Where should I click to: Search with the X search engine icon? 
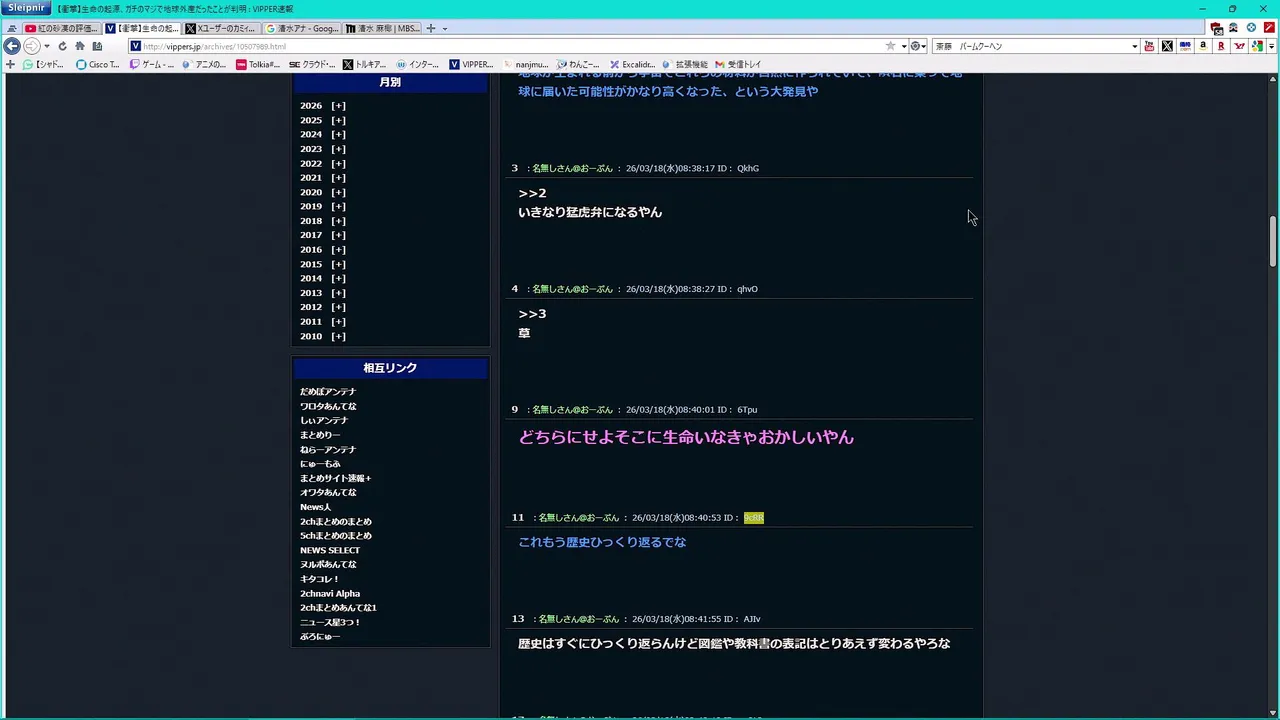coord(1167,46)
